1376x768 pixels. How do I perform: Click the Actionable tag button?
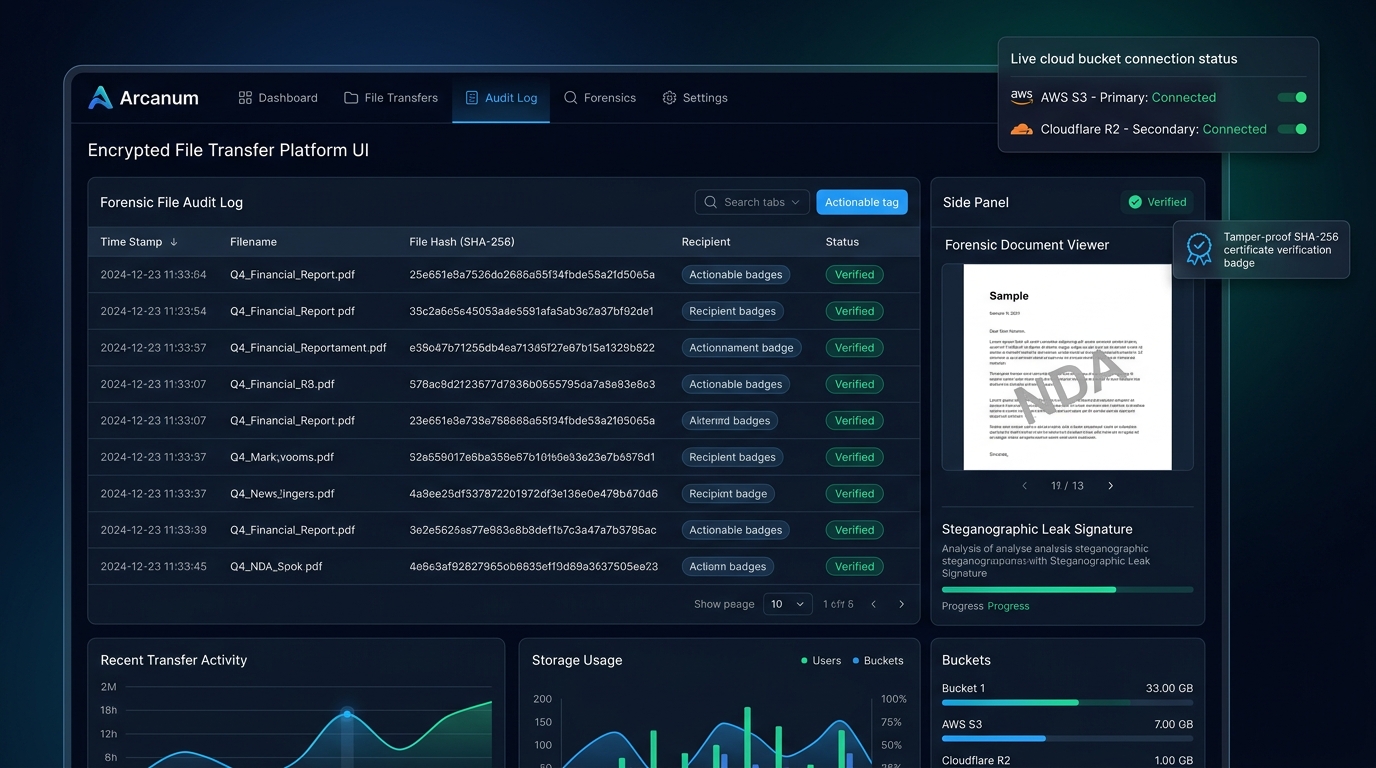tap(862, 202)
